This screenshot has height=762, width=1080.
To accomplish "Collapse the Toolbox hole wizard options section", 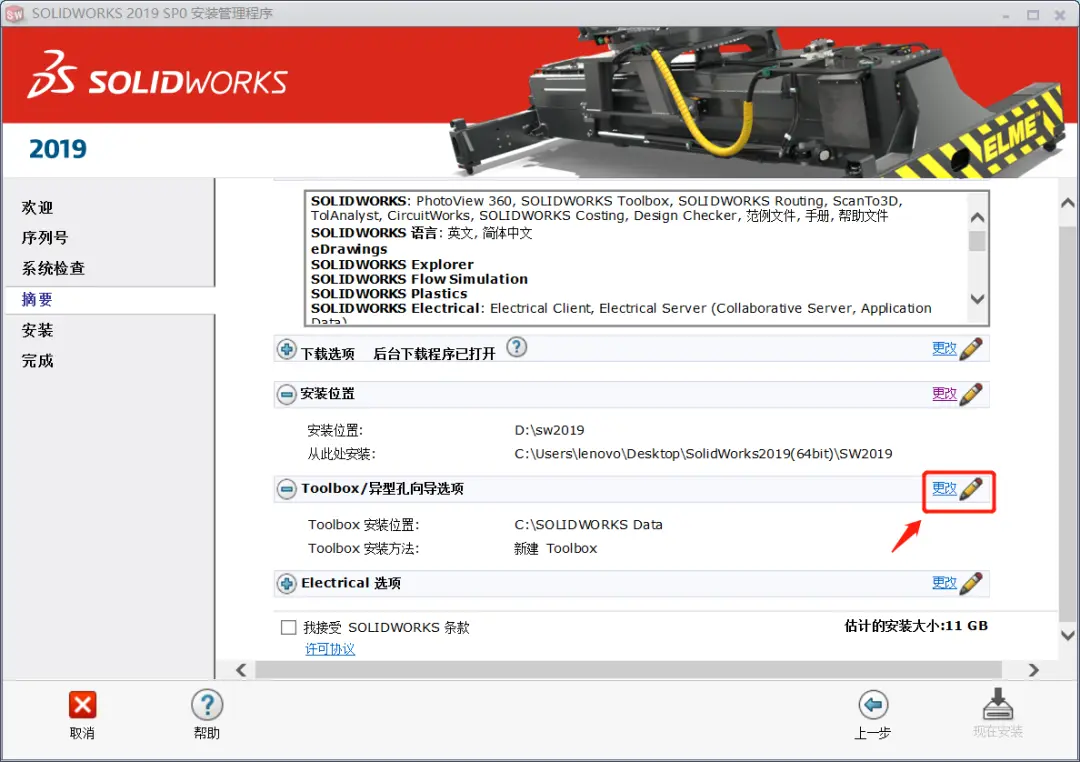I will tap(287, 489).
